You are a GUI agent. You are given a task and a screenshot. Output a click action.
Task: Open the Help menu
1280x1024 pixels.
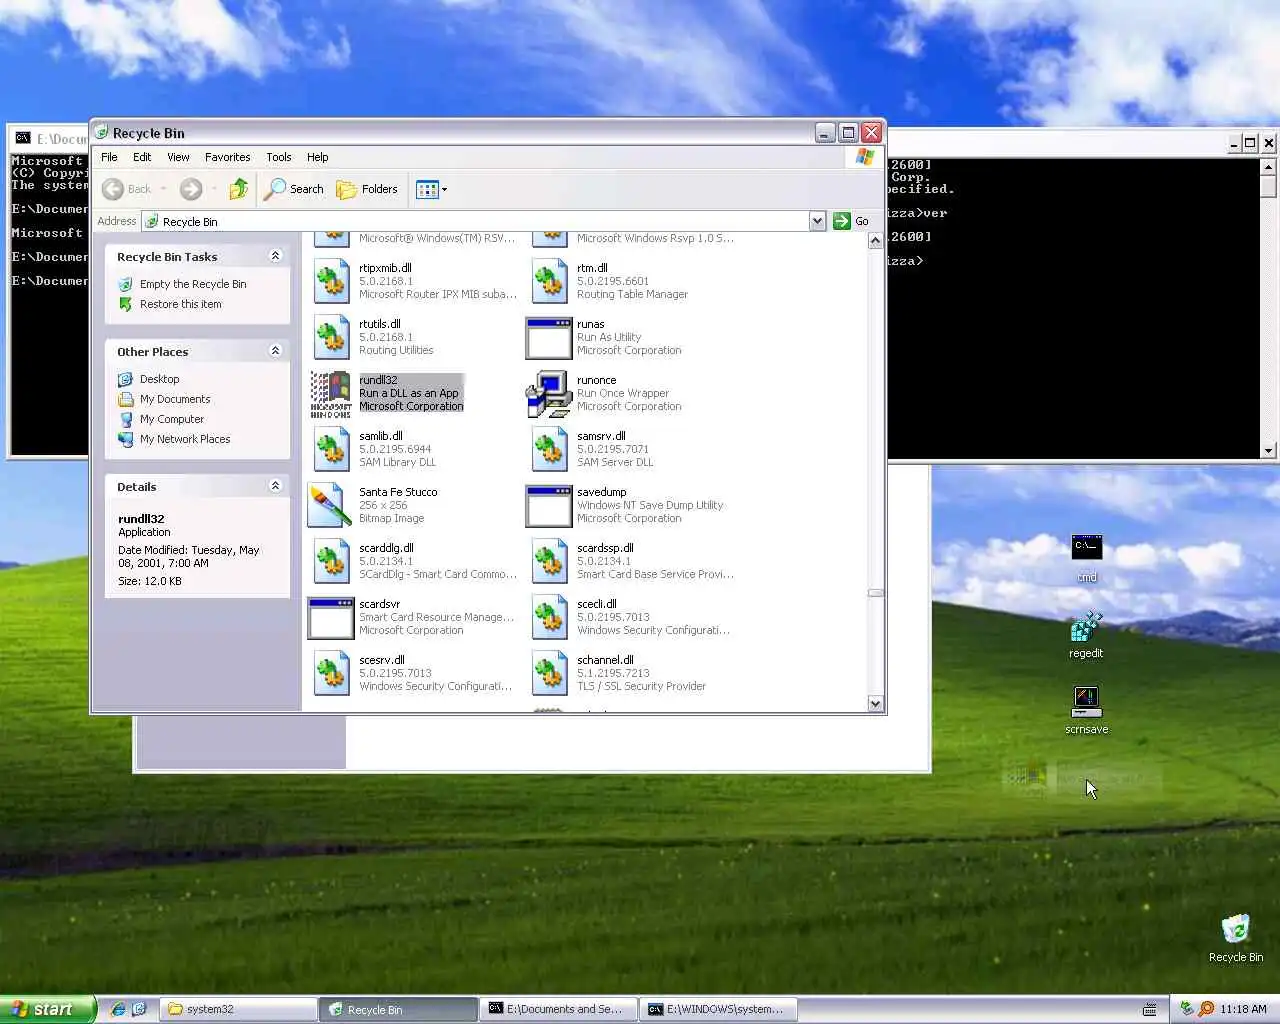click(x=317, y=157)
